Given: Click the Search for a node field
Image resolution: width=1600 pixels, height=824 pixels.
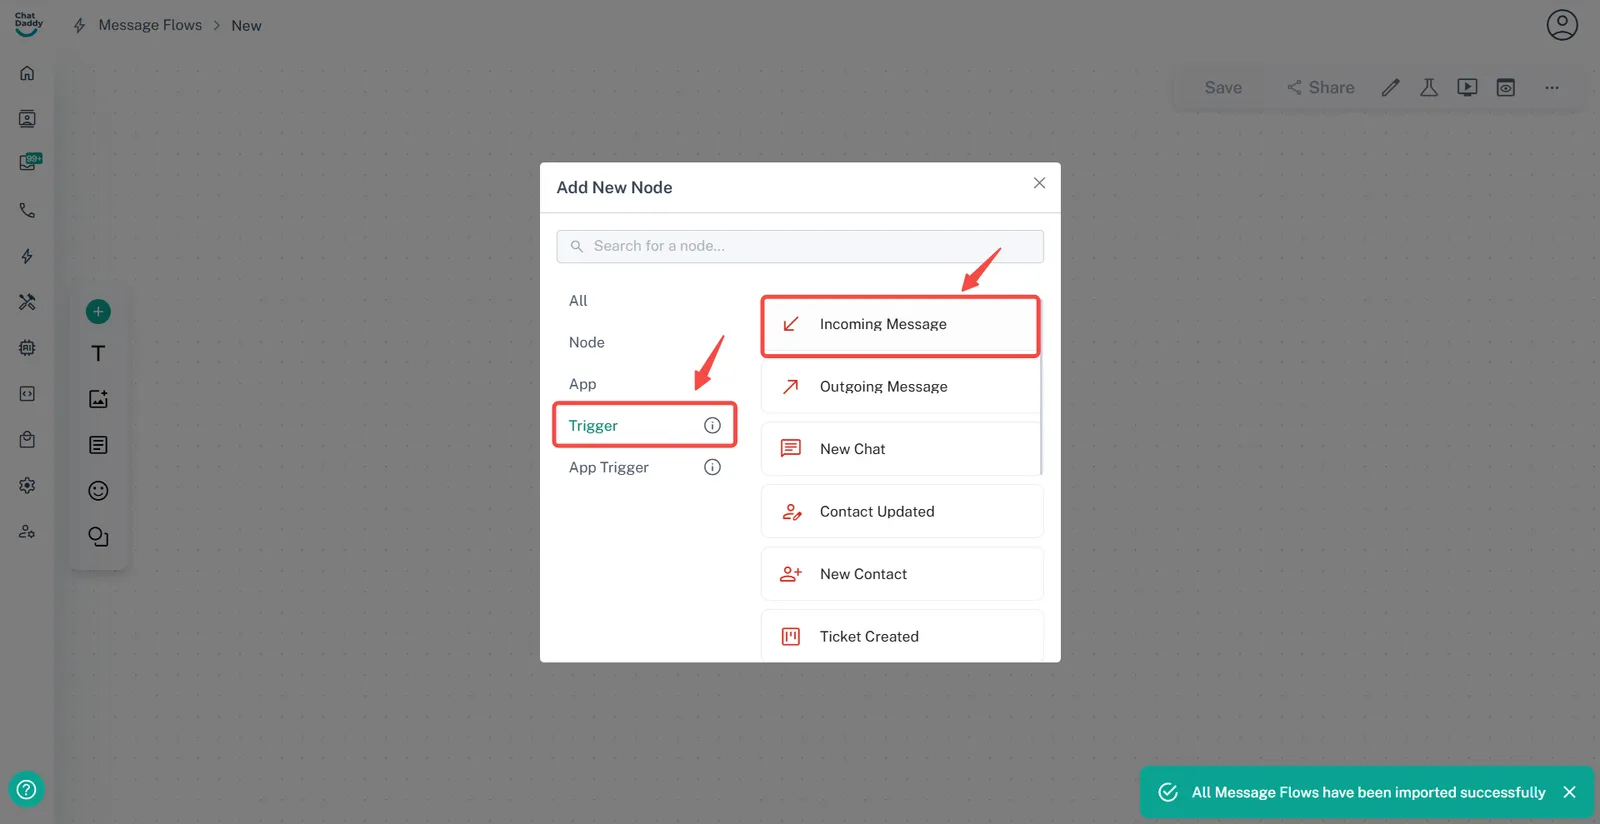Looking at the screenshot, I should click(x=800, y=246).
